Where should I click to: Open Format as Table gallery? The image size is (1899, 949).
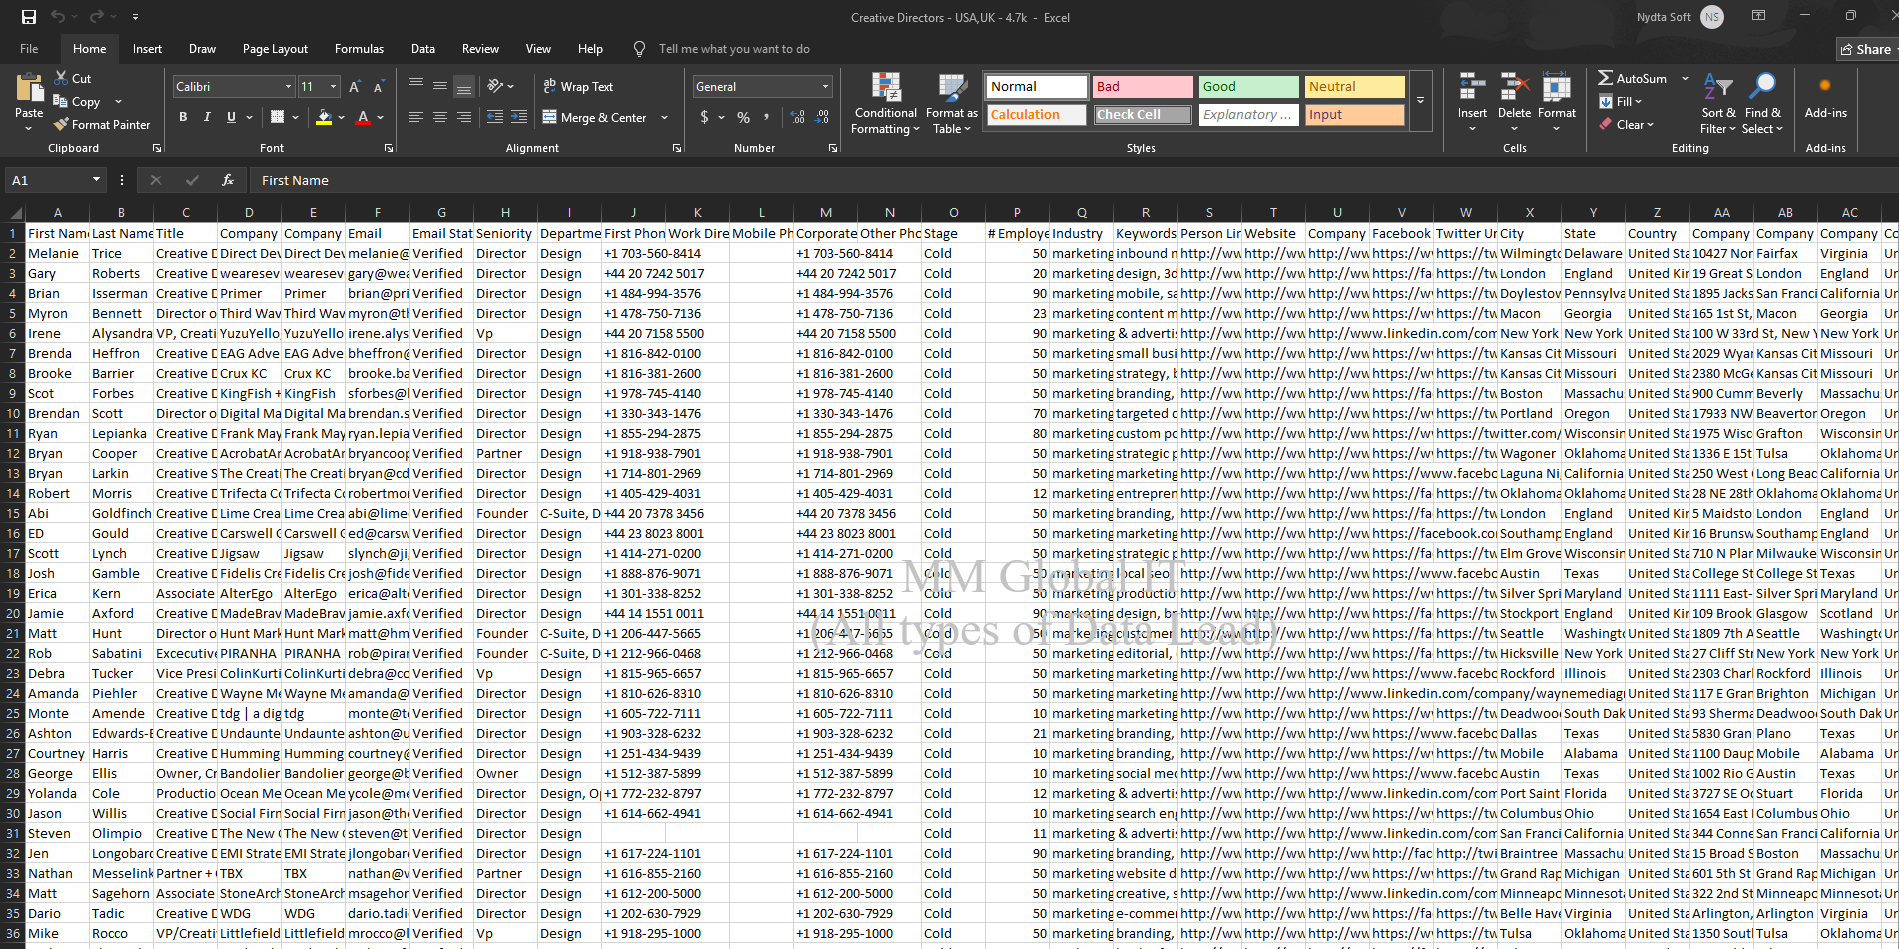(951, 104)
